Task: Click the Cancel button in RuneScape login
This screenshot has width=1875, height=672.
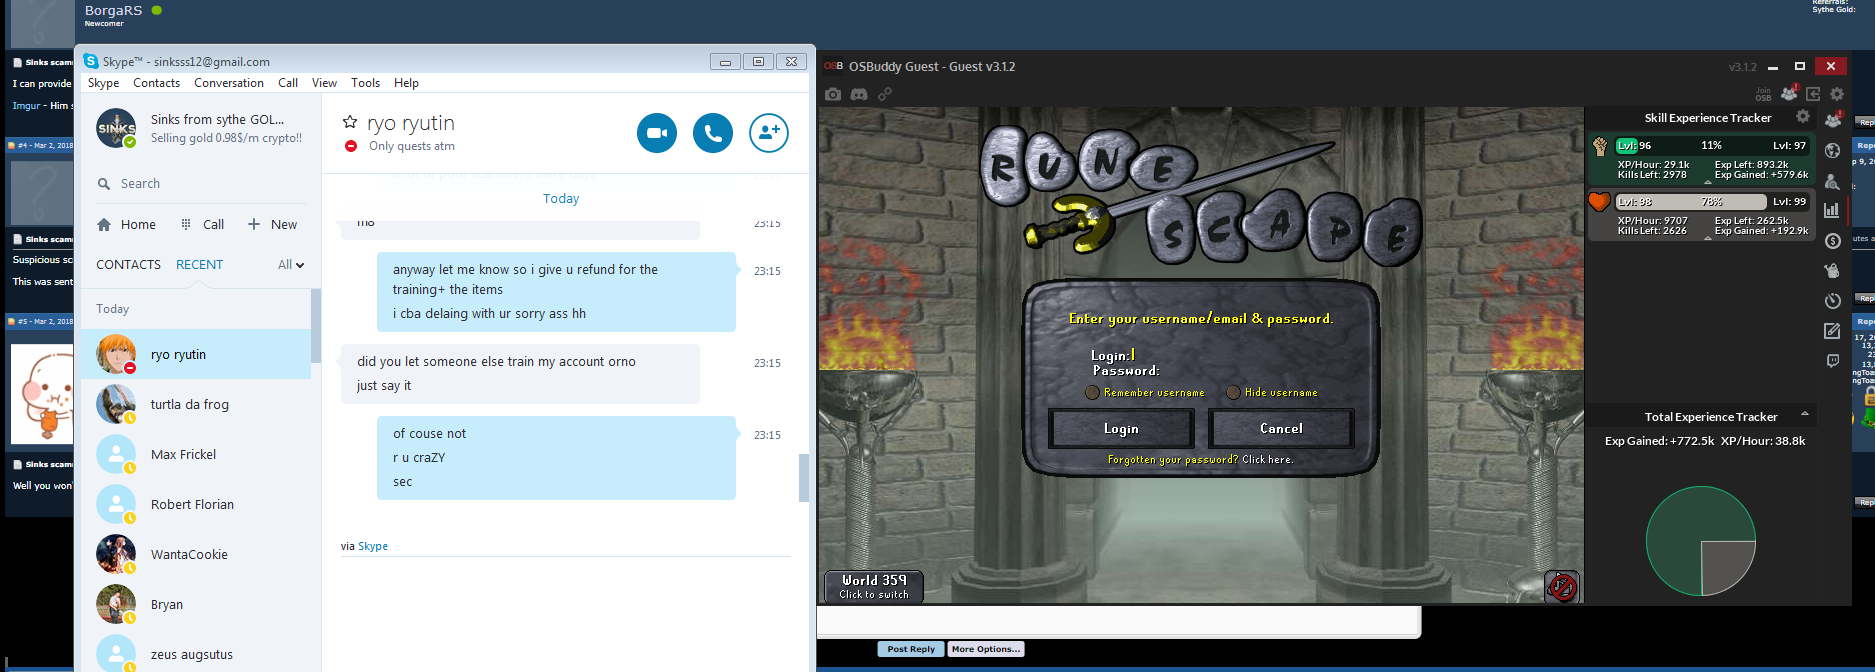Action: point(1281,428)
